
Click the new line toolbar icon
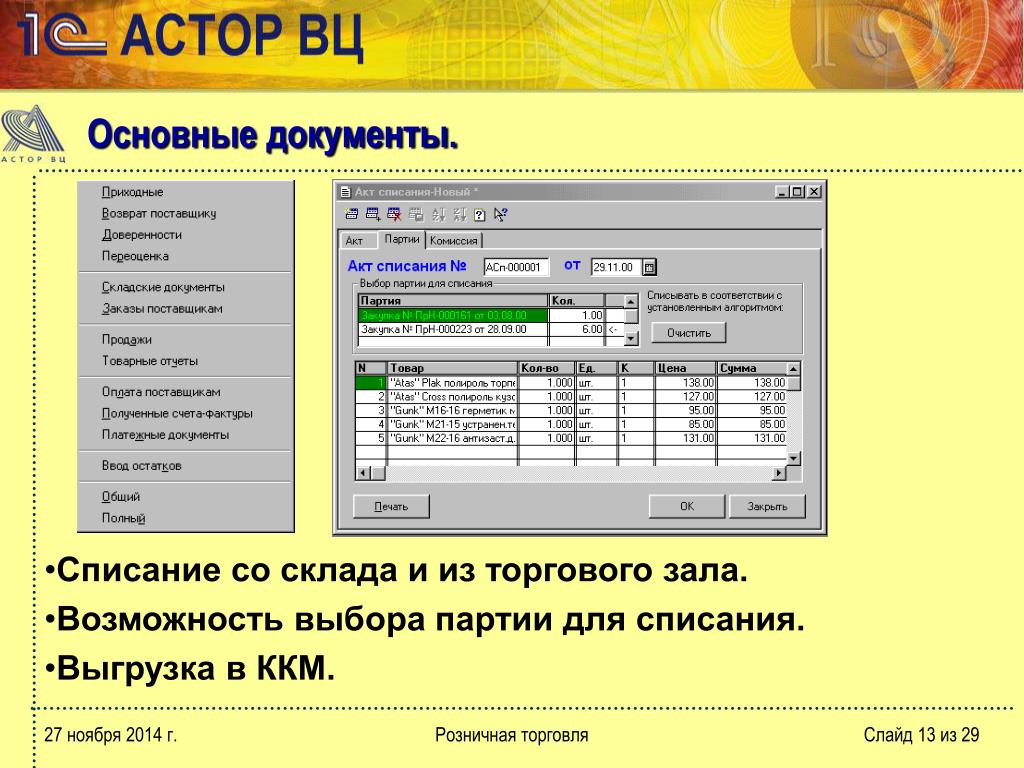(x=351, y=214)
